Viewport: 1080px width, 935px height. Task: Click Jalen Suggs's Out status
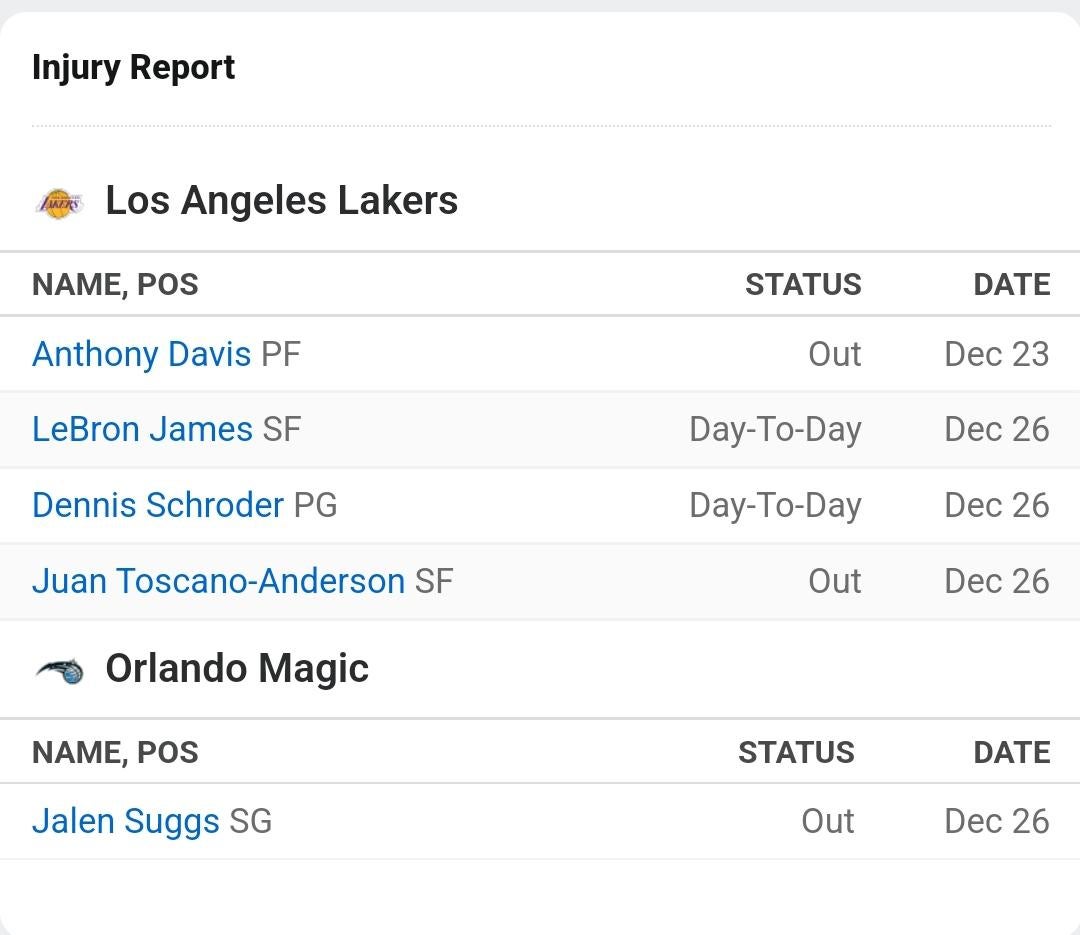(827, 821)
